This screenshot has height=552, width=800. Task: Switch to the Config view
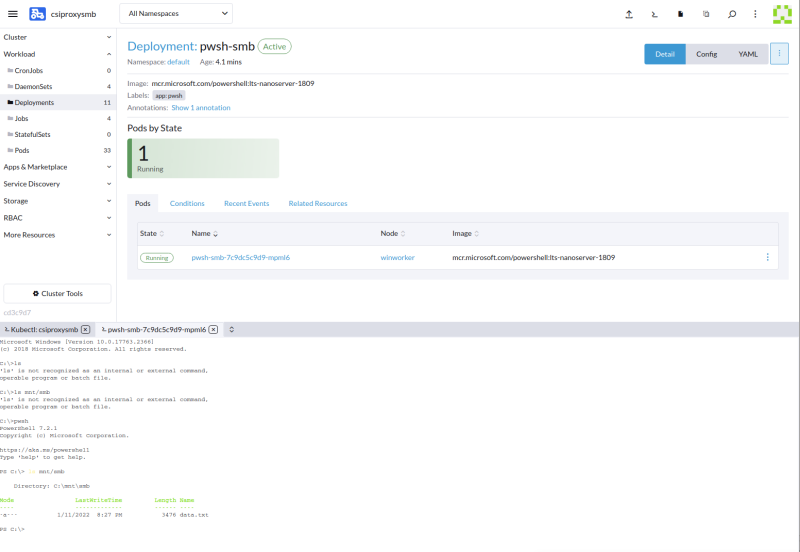(707, 54)
